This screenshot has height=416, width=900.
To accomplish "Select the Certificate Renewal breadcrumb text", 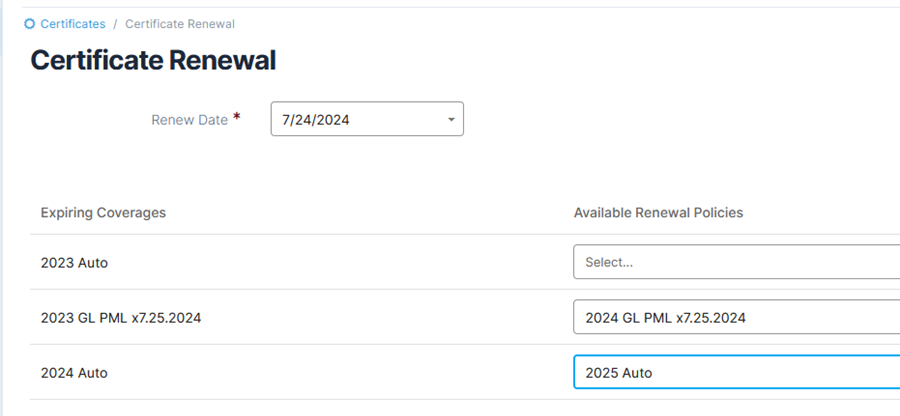I will click(x=180, y=24).
